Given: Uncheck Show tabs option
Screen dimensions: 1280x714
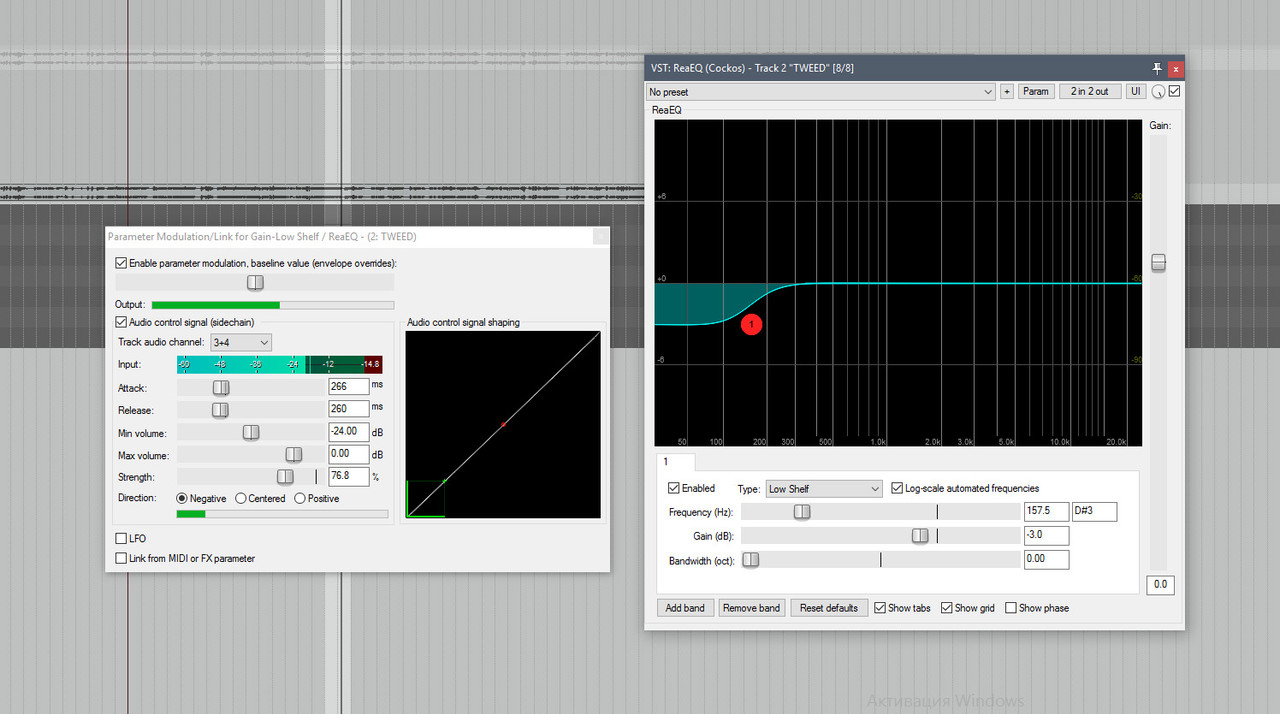Looking at the screenshot, I should (x=880, y=608).
